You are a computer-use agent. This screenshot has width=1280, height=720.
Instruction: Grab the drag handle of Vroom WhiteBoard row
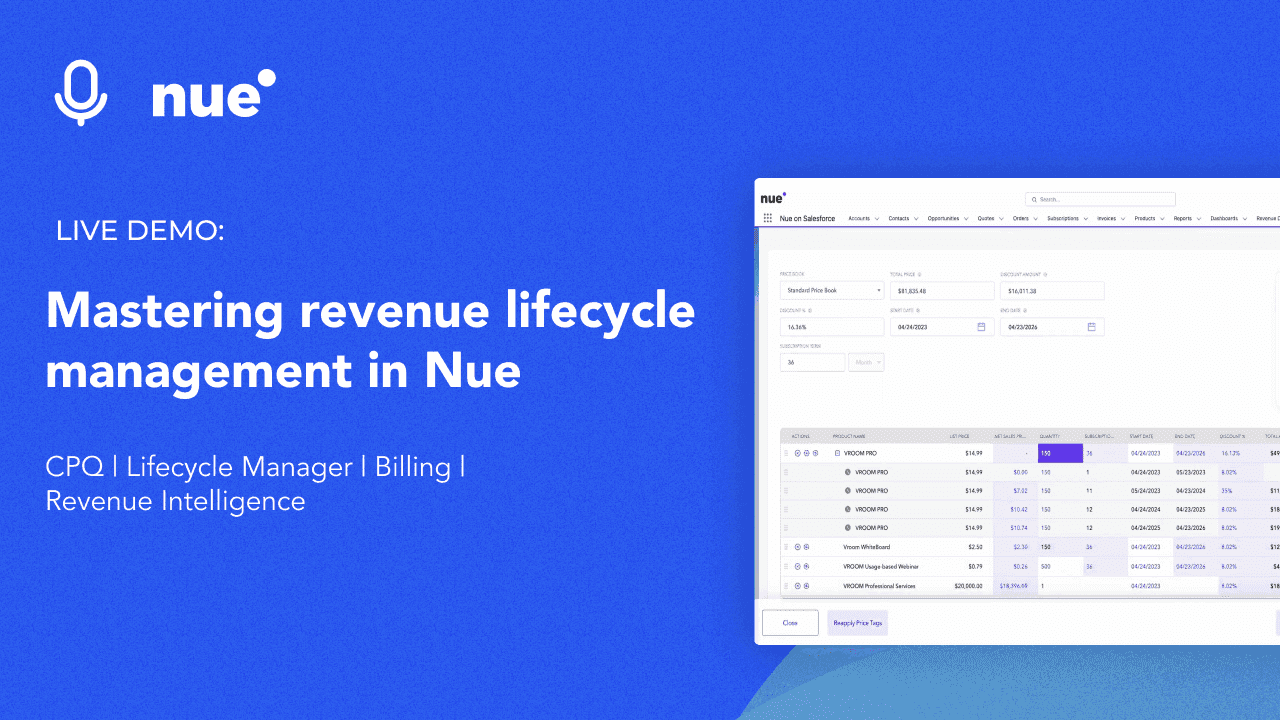pos(786,547)
